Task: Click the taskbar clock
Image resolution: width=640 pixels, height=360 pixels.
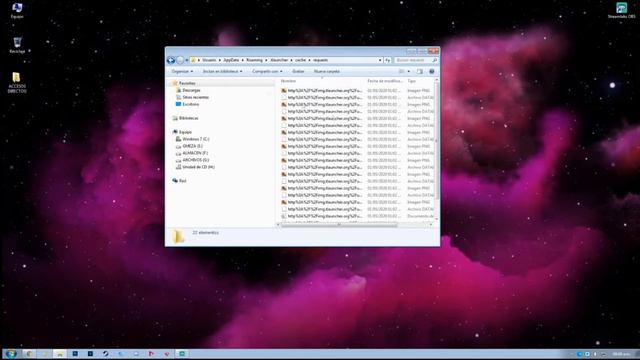Action: pyautogui.click(x=621, y=354)
